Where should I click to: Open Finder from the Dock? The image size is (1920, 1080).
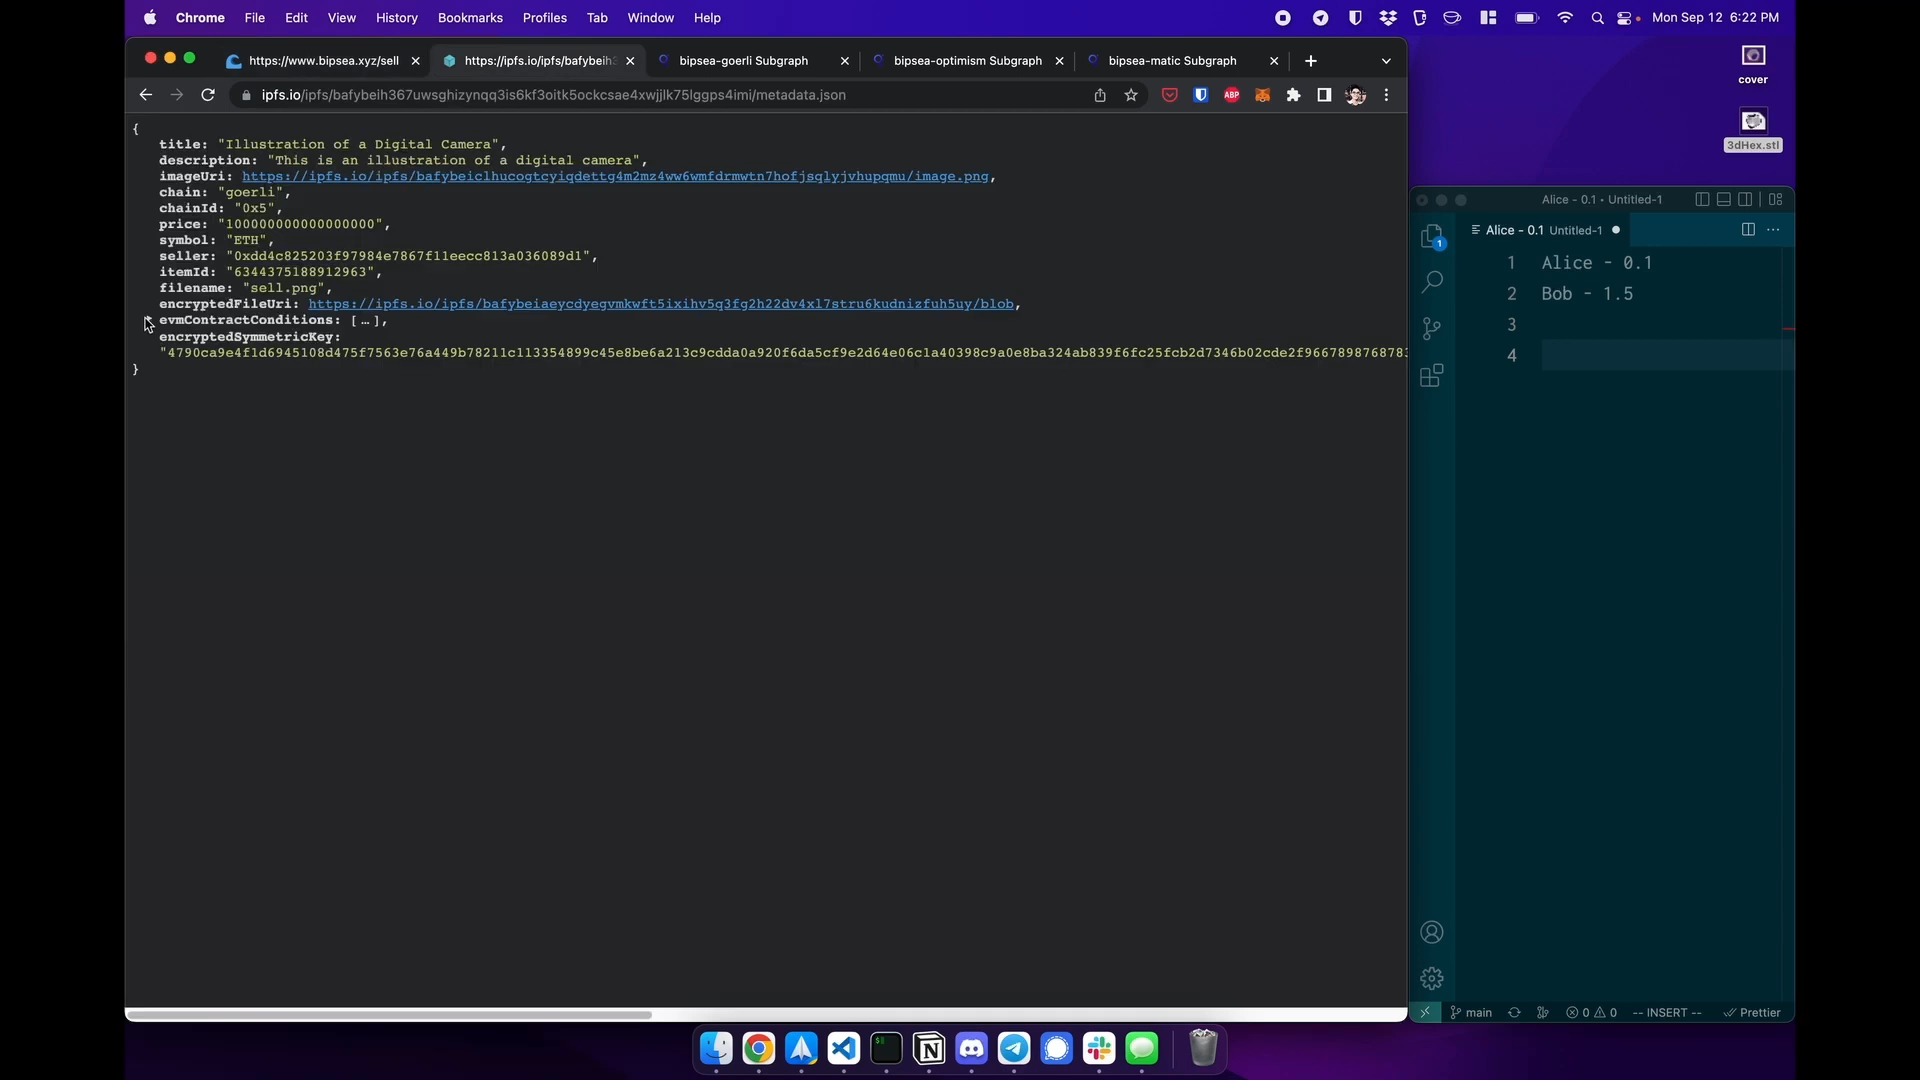(716, 1048)
